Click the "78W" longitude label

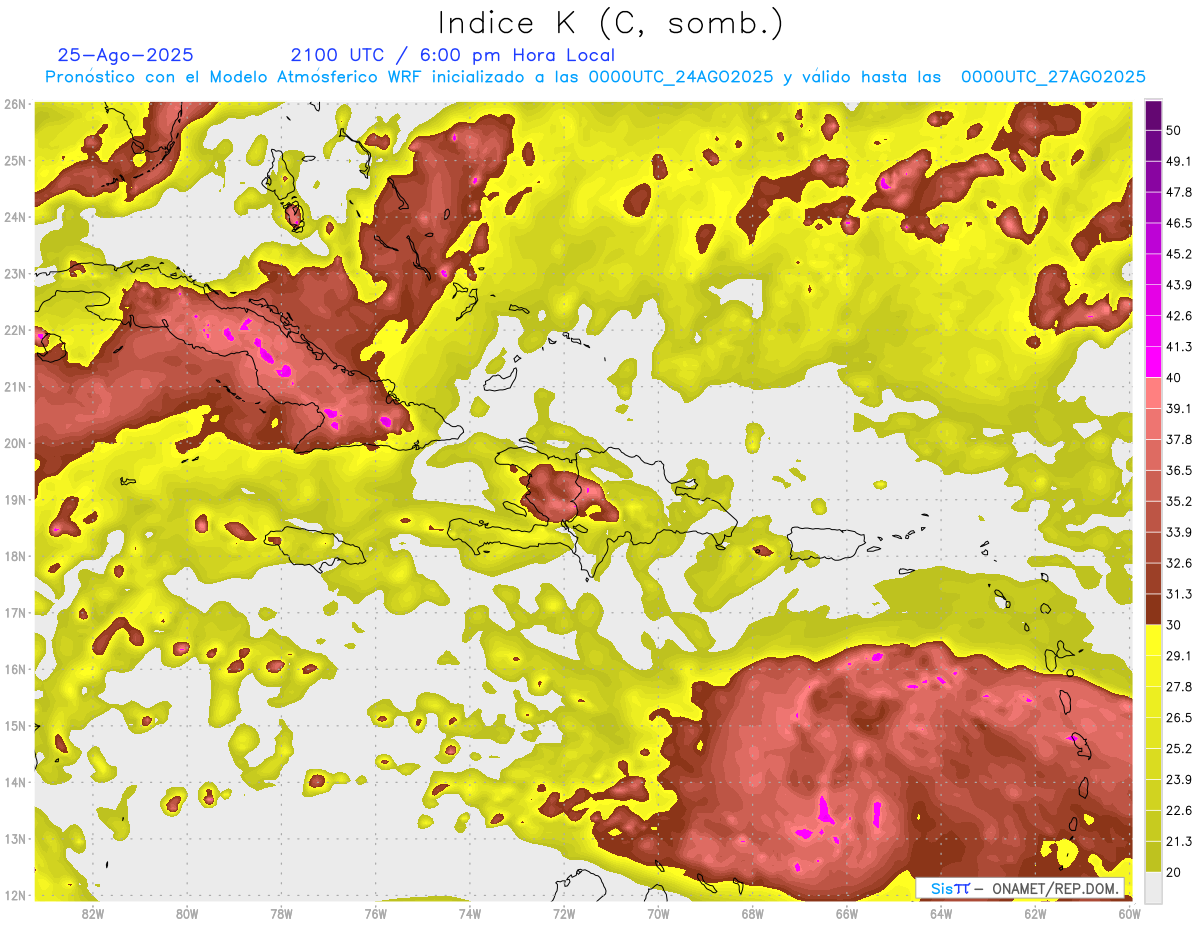point(281,913)
